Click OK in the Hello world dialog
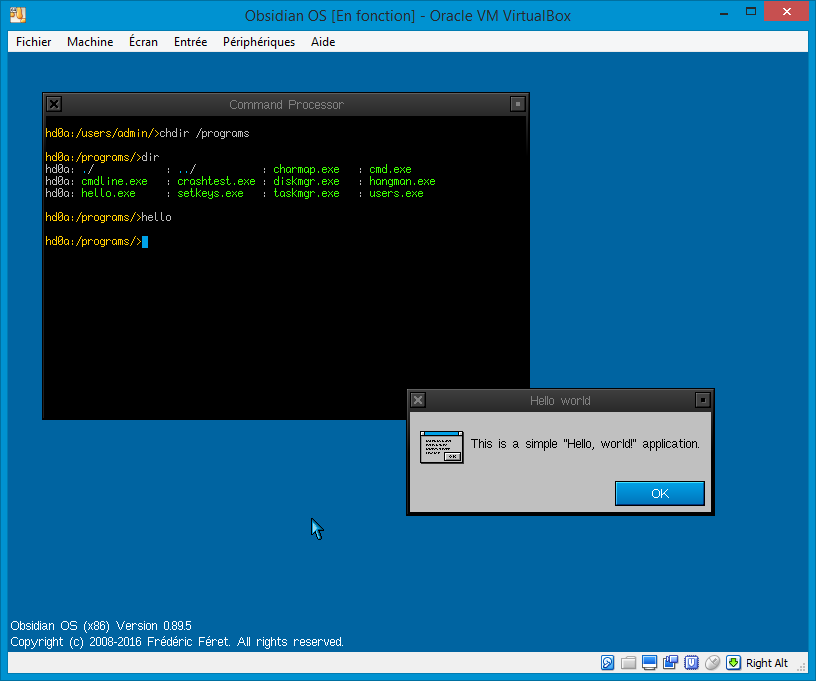816x681 pixels. coord(659,493)
